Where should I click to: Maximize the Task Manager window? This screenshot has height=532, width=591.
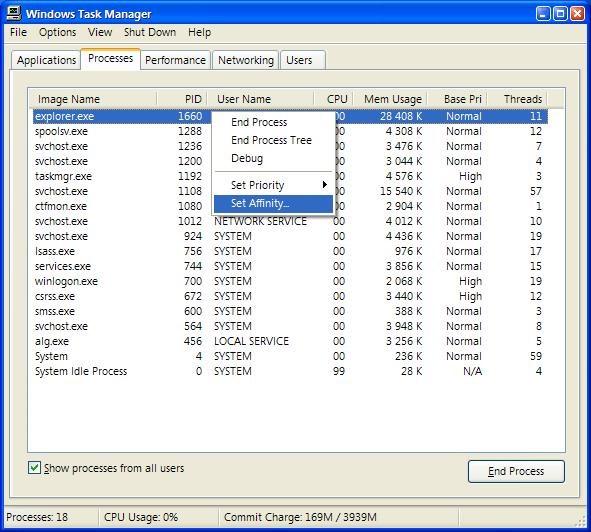click(560, 14)
